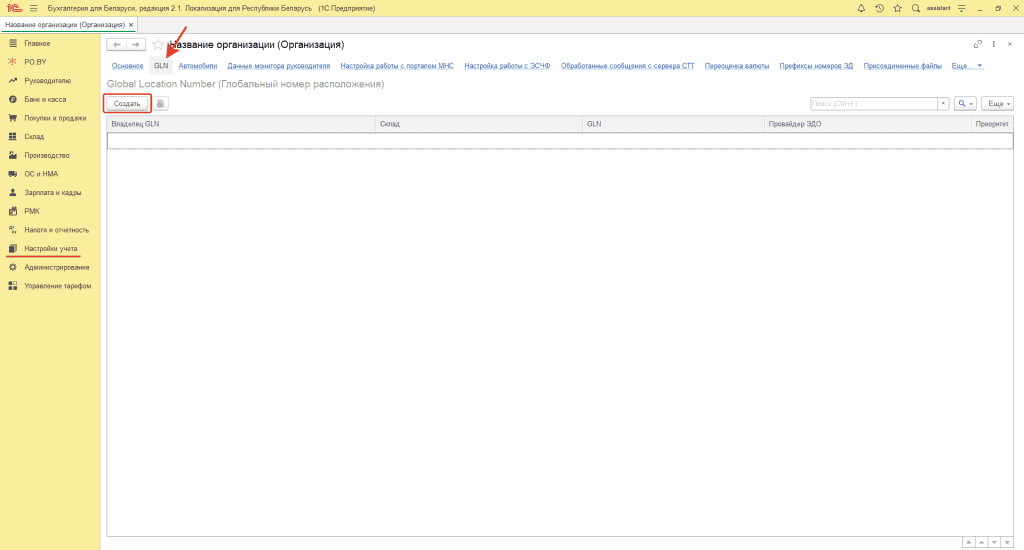
Task: Open the search options dropdown button
Action: pos(965,103)
